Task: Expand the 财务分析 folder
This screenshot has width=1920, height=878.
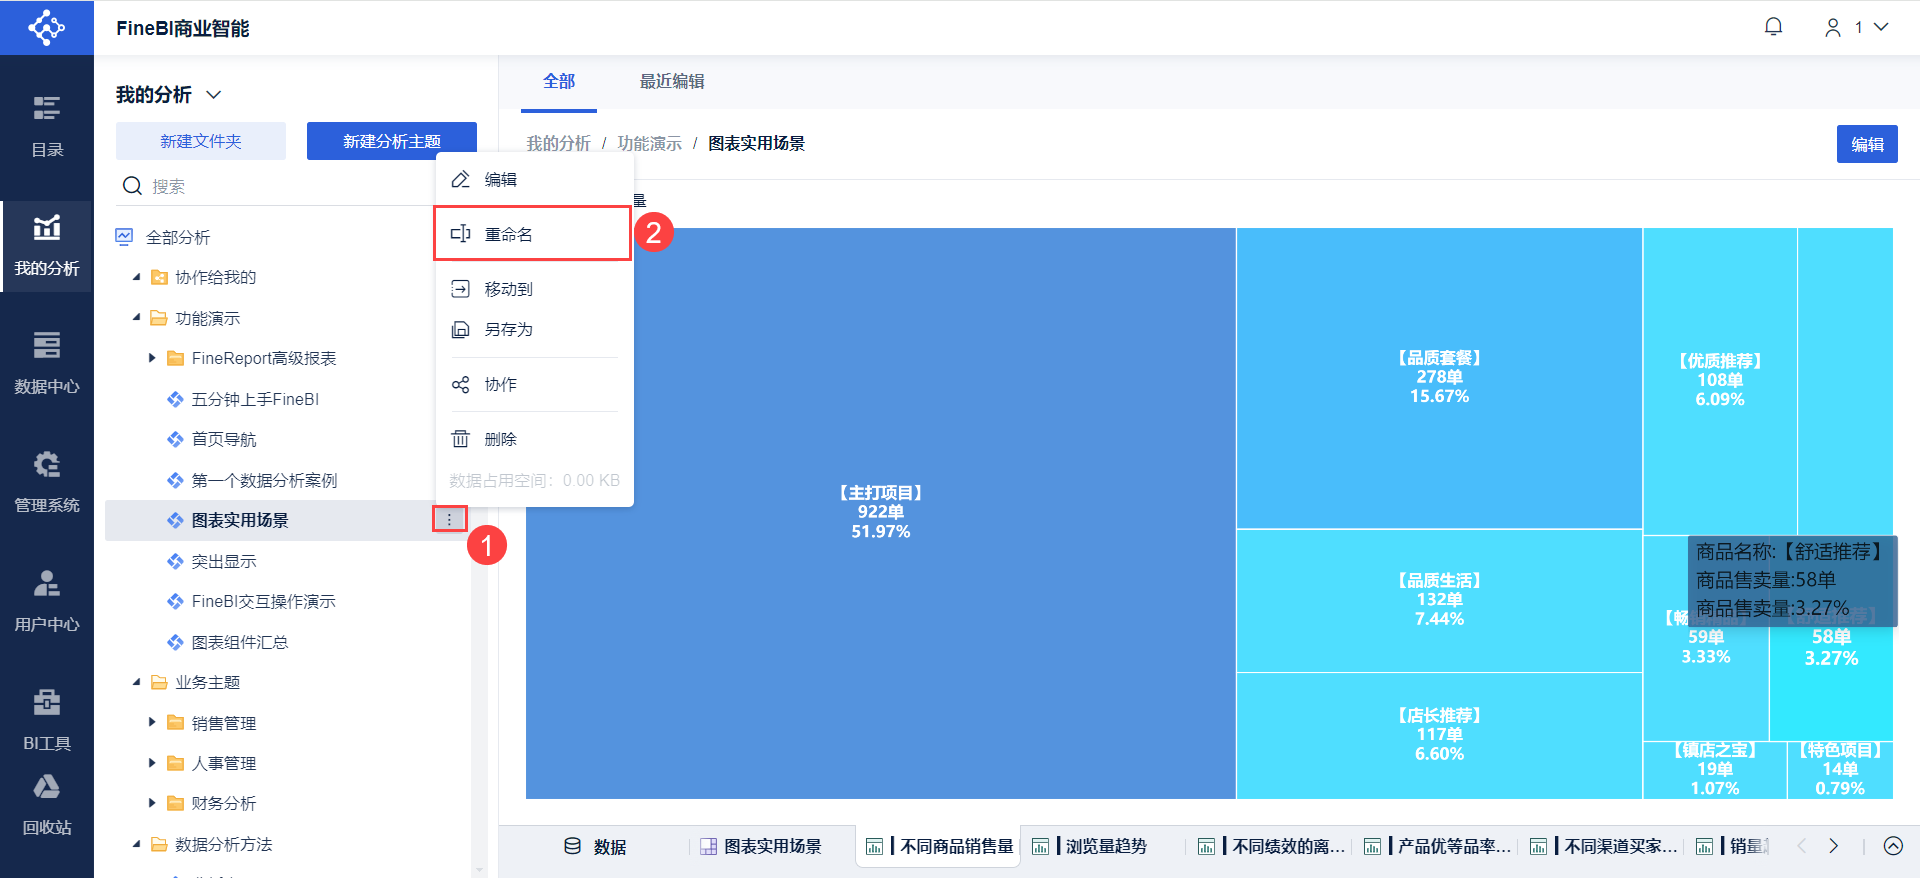Action: click(x=152, y=803)
